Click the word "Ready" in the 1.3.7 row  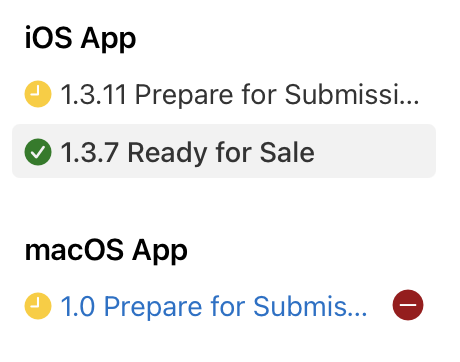(167, 153)
